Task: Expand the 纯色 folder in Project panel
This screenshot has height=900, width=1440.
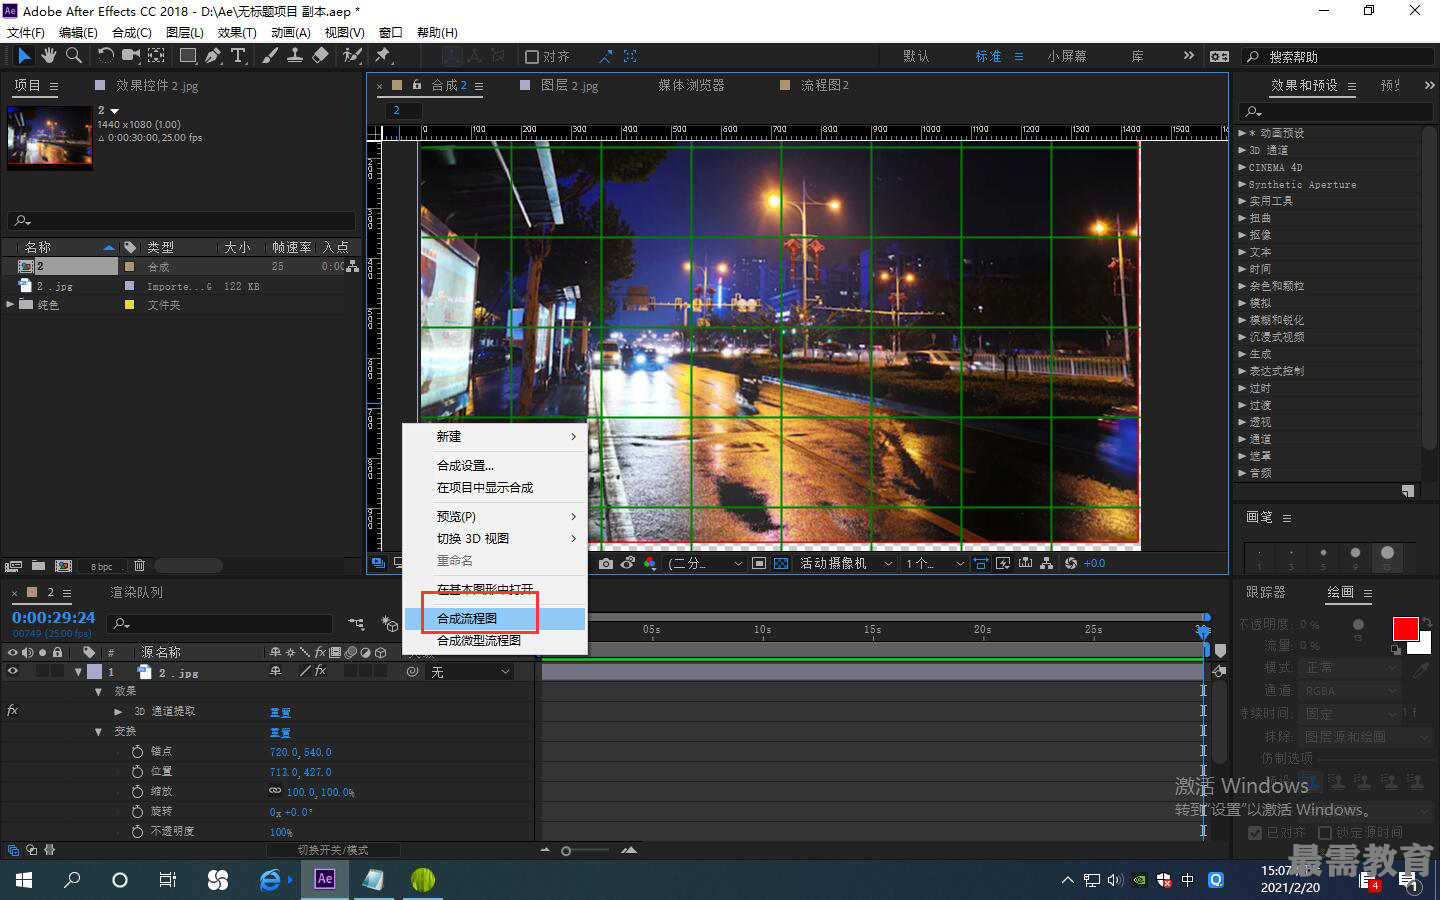Action: [10, 305]
